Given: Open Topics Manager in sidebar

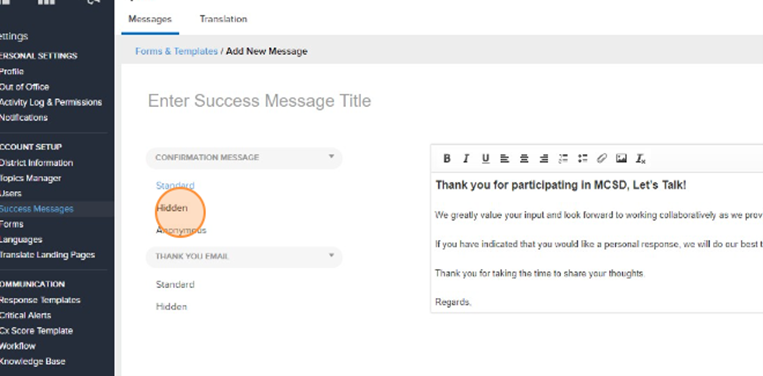Looking at the screenshot, I should tap(31, 178).
